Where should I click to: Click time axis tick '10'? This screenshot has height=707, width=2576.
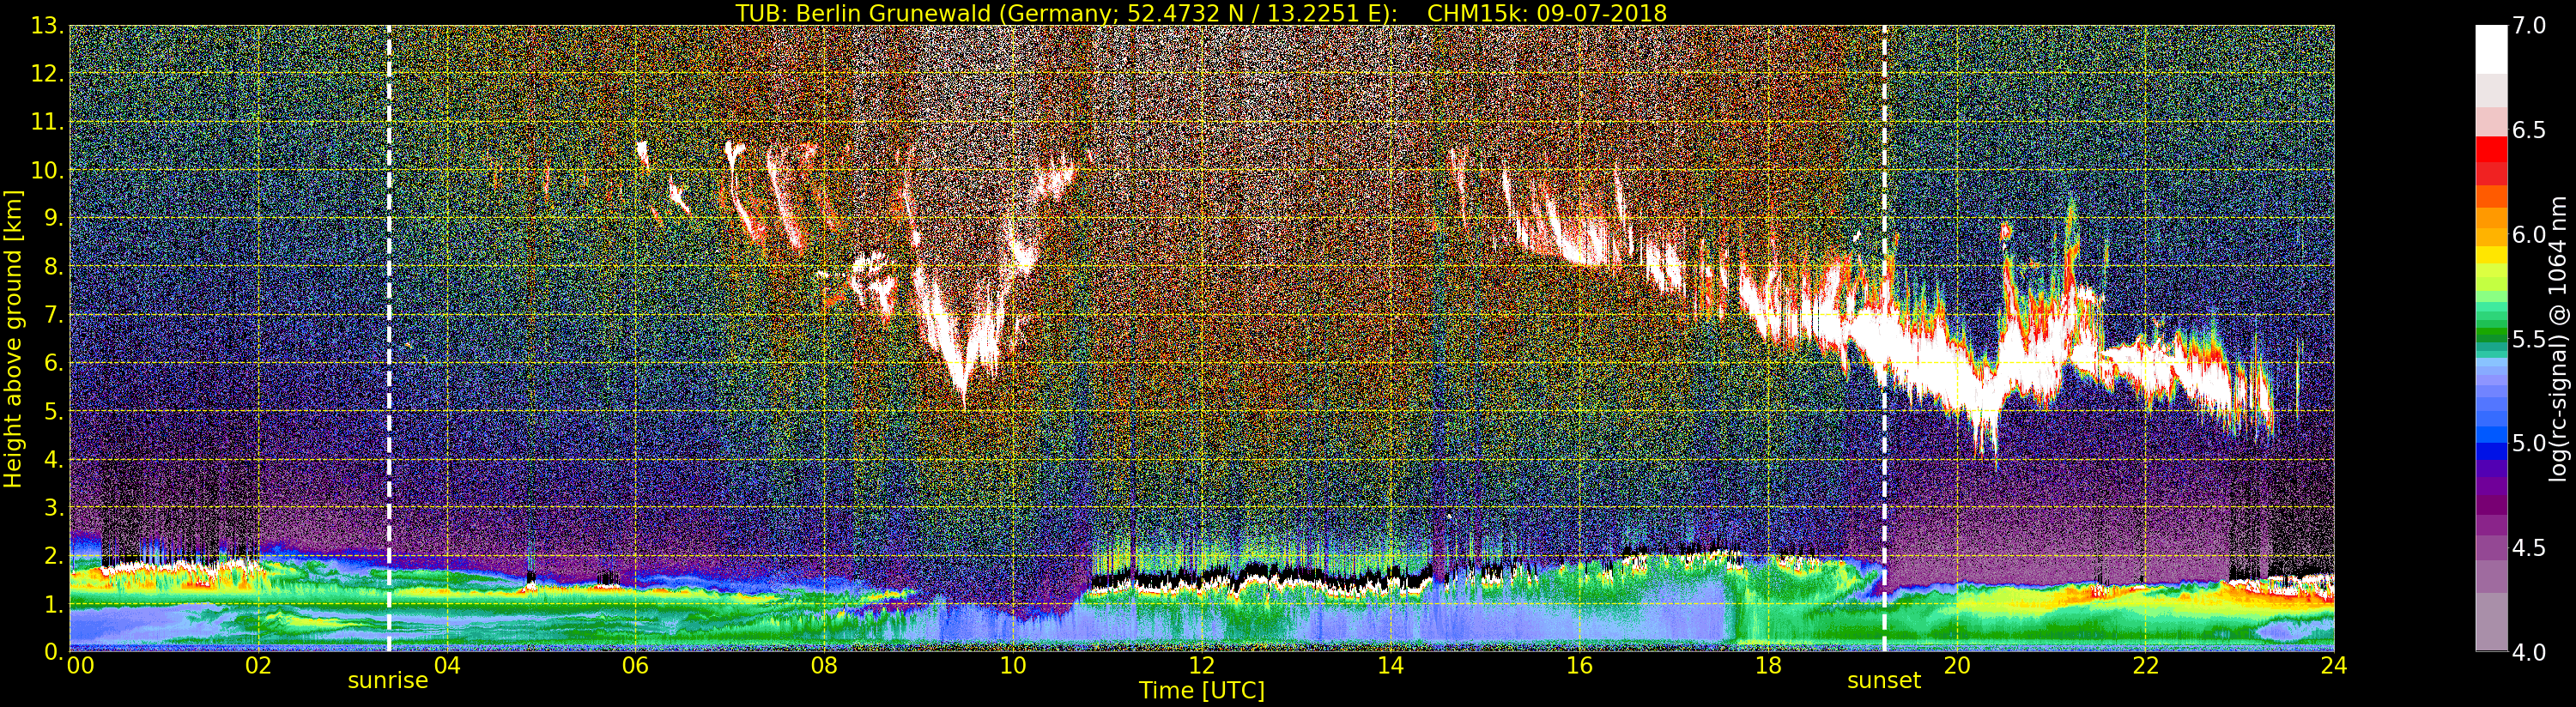[1013, 666]
